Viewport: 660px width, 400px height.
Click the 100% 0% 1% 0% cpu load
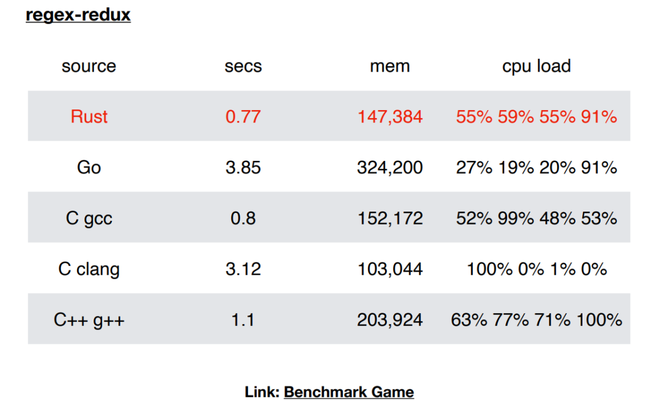[537, 269]
